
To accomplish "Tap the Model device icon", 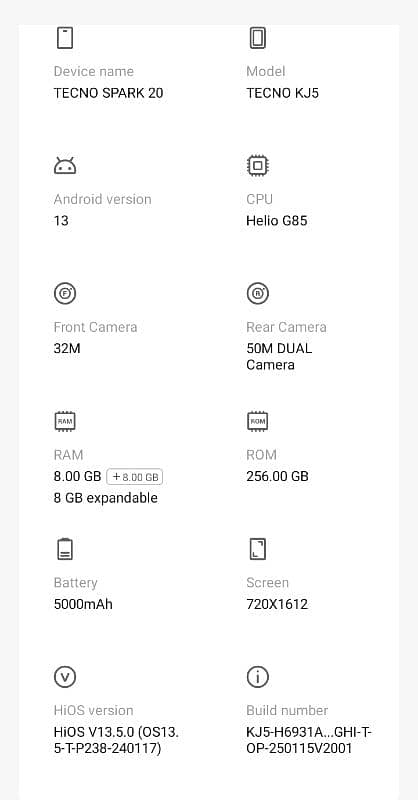I will (257, 38).
